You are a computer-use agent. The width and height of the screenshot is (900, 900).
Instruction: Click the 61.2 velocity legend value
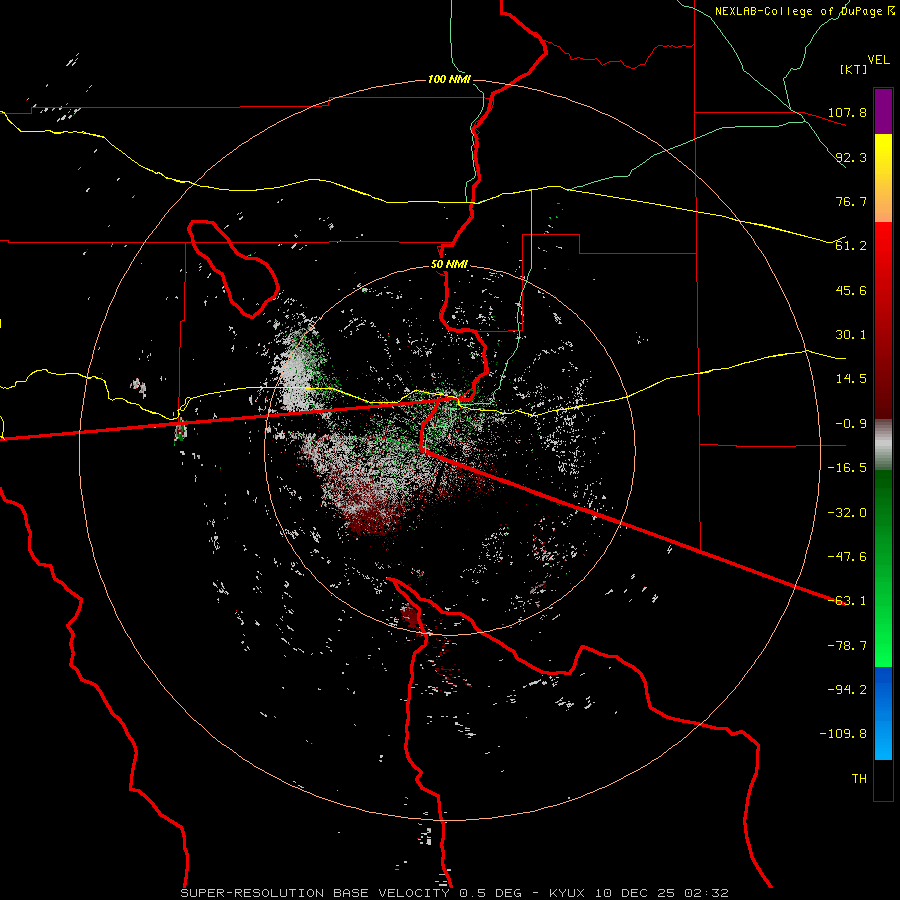click(x=851, y=246)
